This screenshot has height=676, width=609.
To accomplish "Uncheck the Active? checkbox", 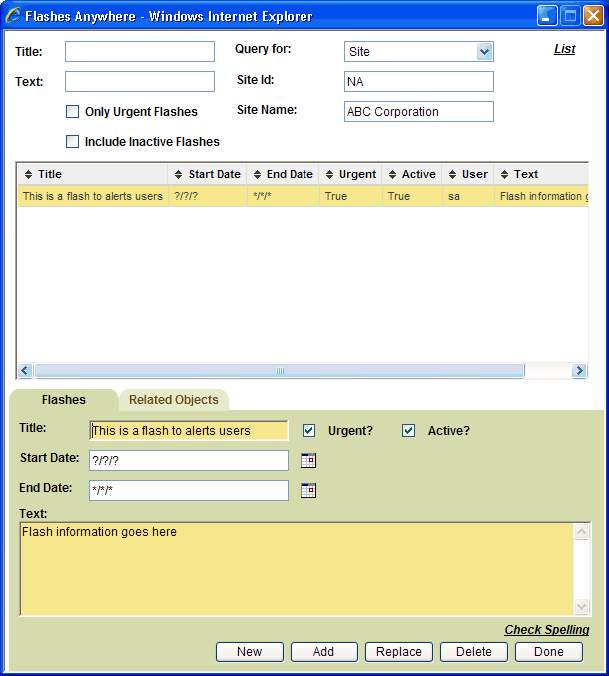I will 408,430.
